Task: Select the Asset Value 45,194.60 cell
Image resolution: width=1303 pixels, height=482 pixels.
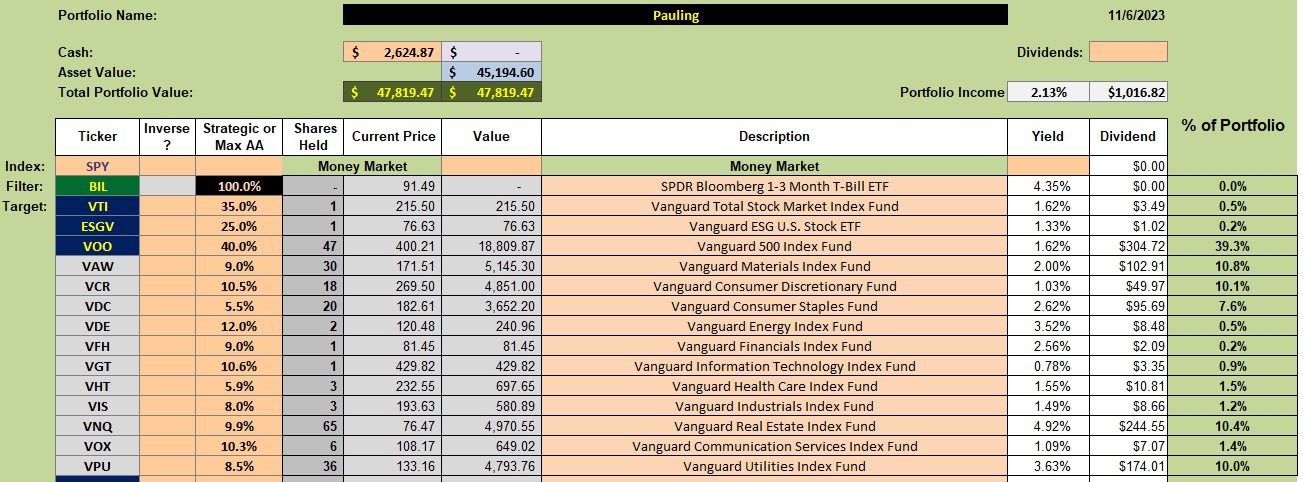Action: click(x=491, y=72)
